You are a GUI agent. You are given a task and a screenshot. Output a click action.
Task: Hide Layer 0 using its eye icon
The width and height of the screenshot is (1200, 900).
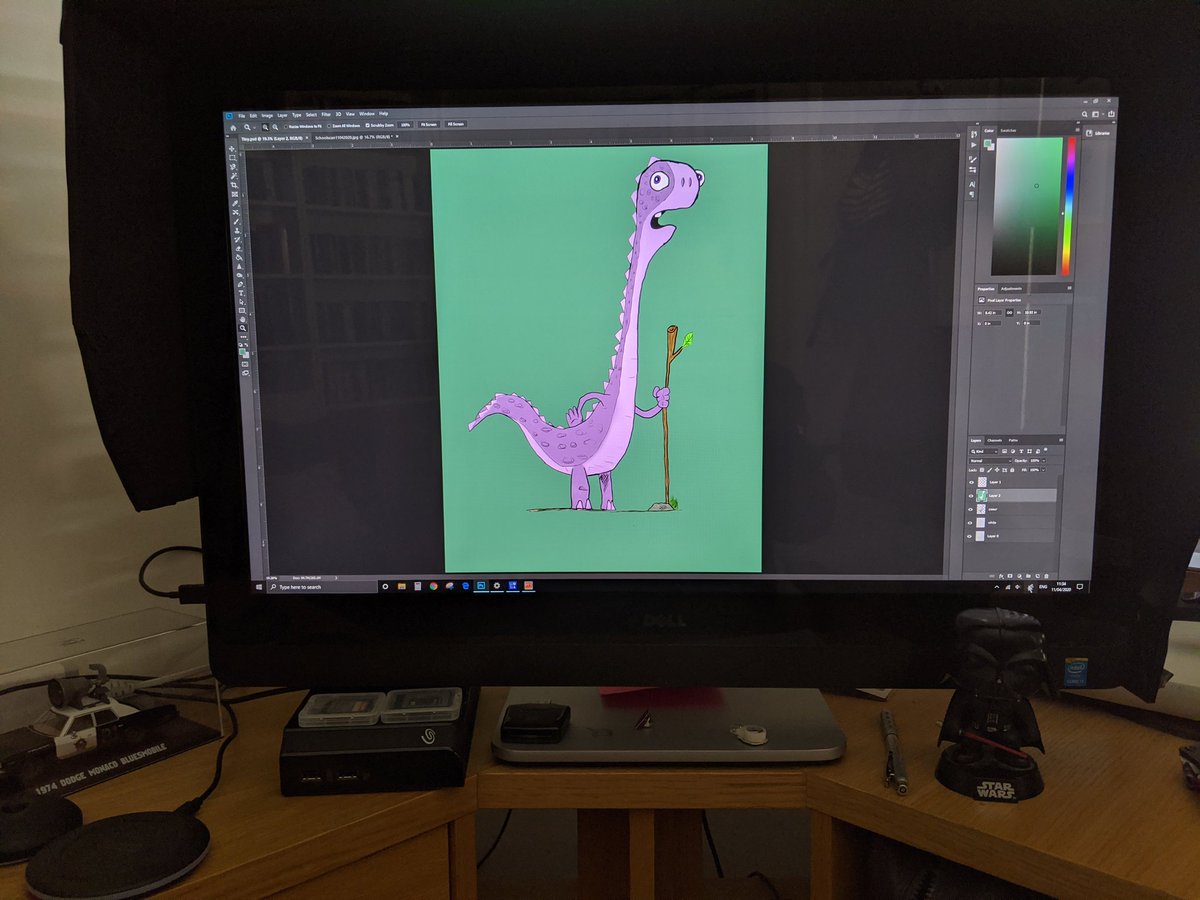969,536
